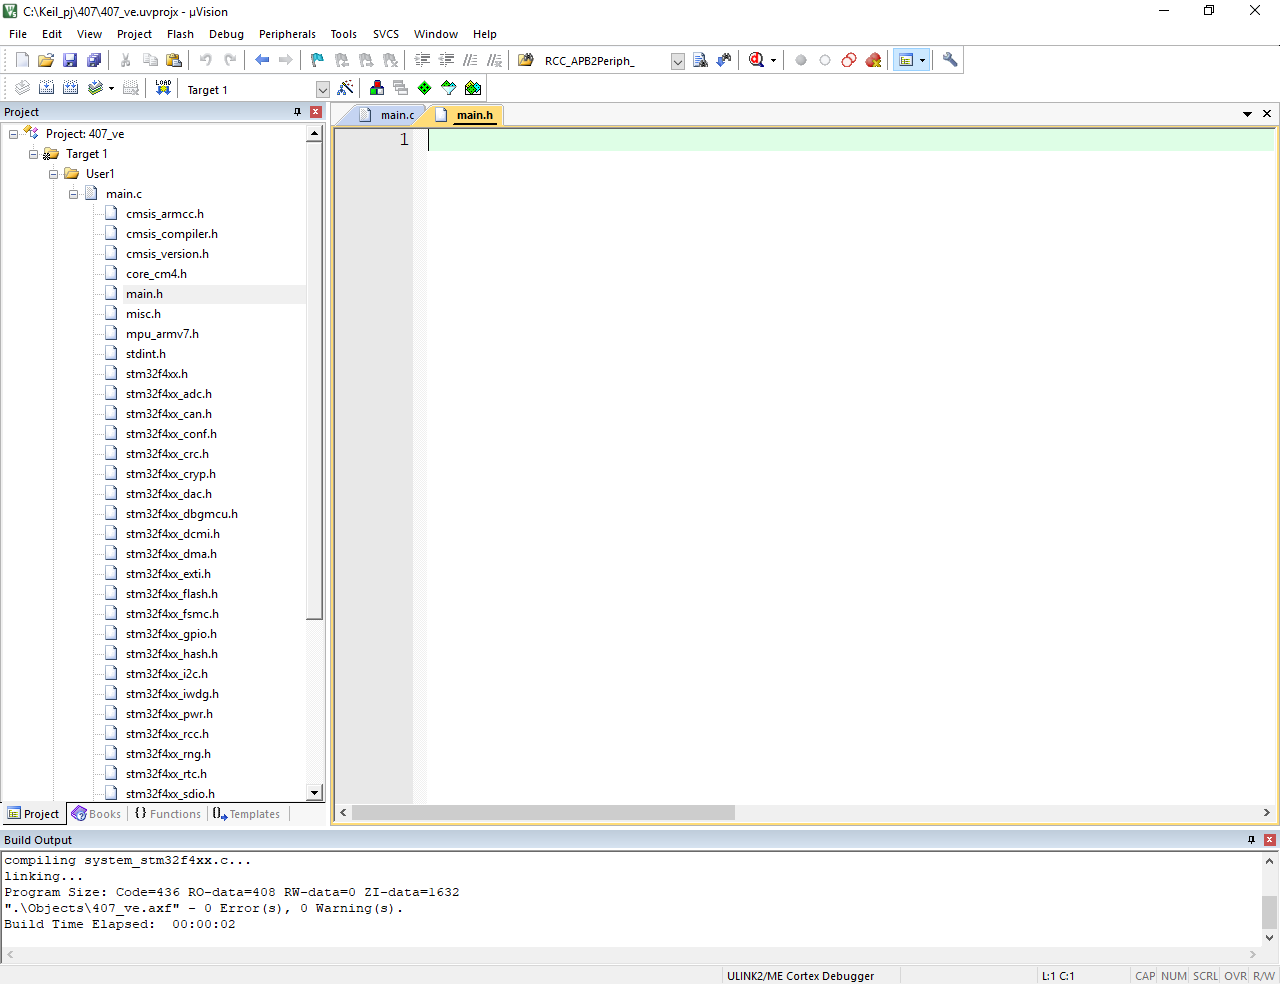Screen dimensions: 1280x984
Task: Open the window layout dropdown arrow
Action: 922,60
